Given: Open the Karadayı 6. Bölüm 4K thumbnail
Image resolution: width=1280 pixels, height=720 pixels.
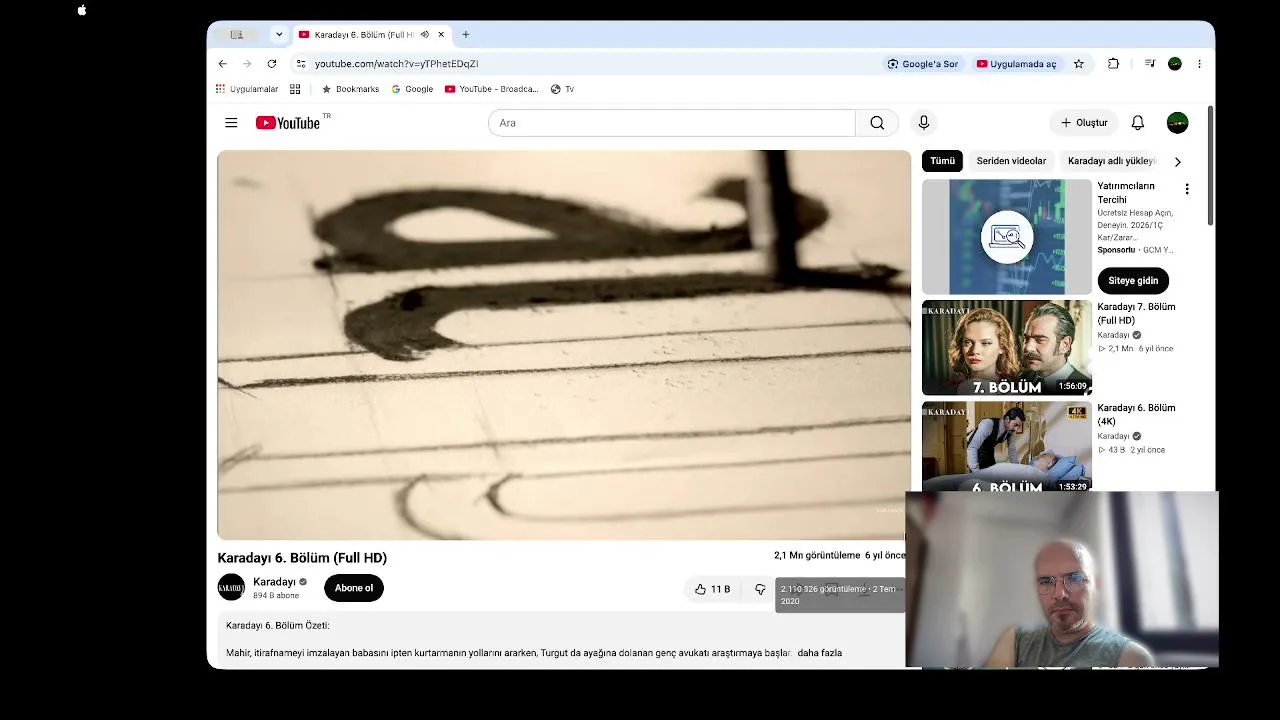Looking at the screenshot, I should click(x=1007, y=447).
